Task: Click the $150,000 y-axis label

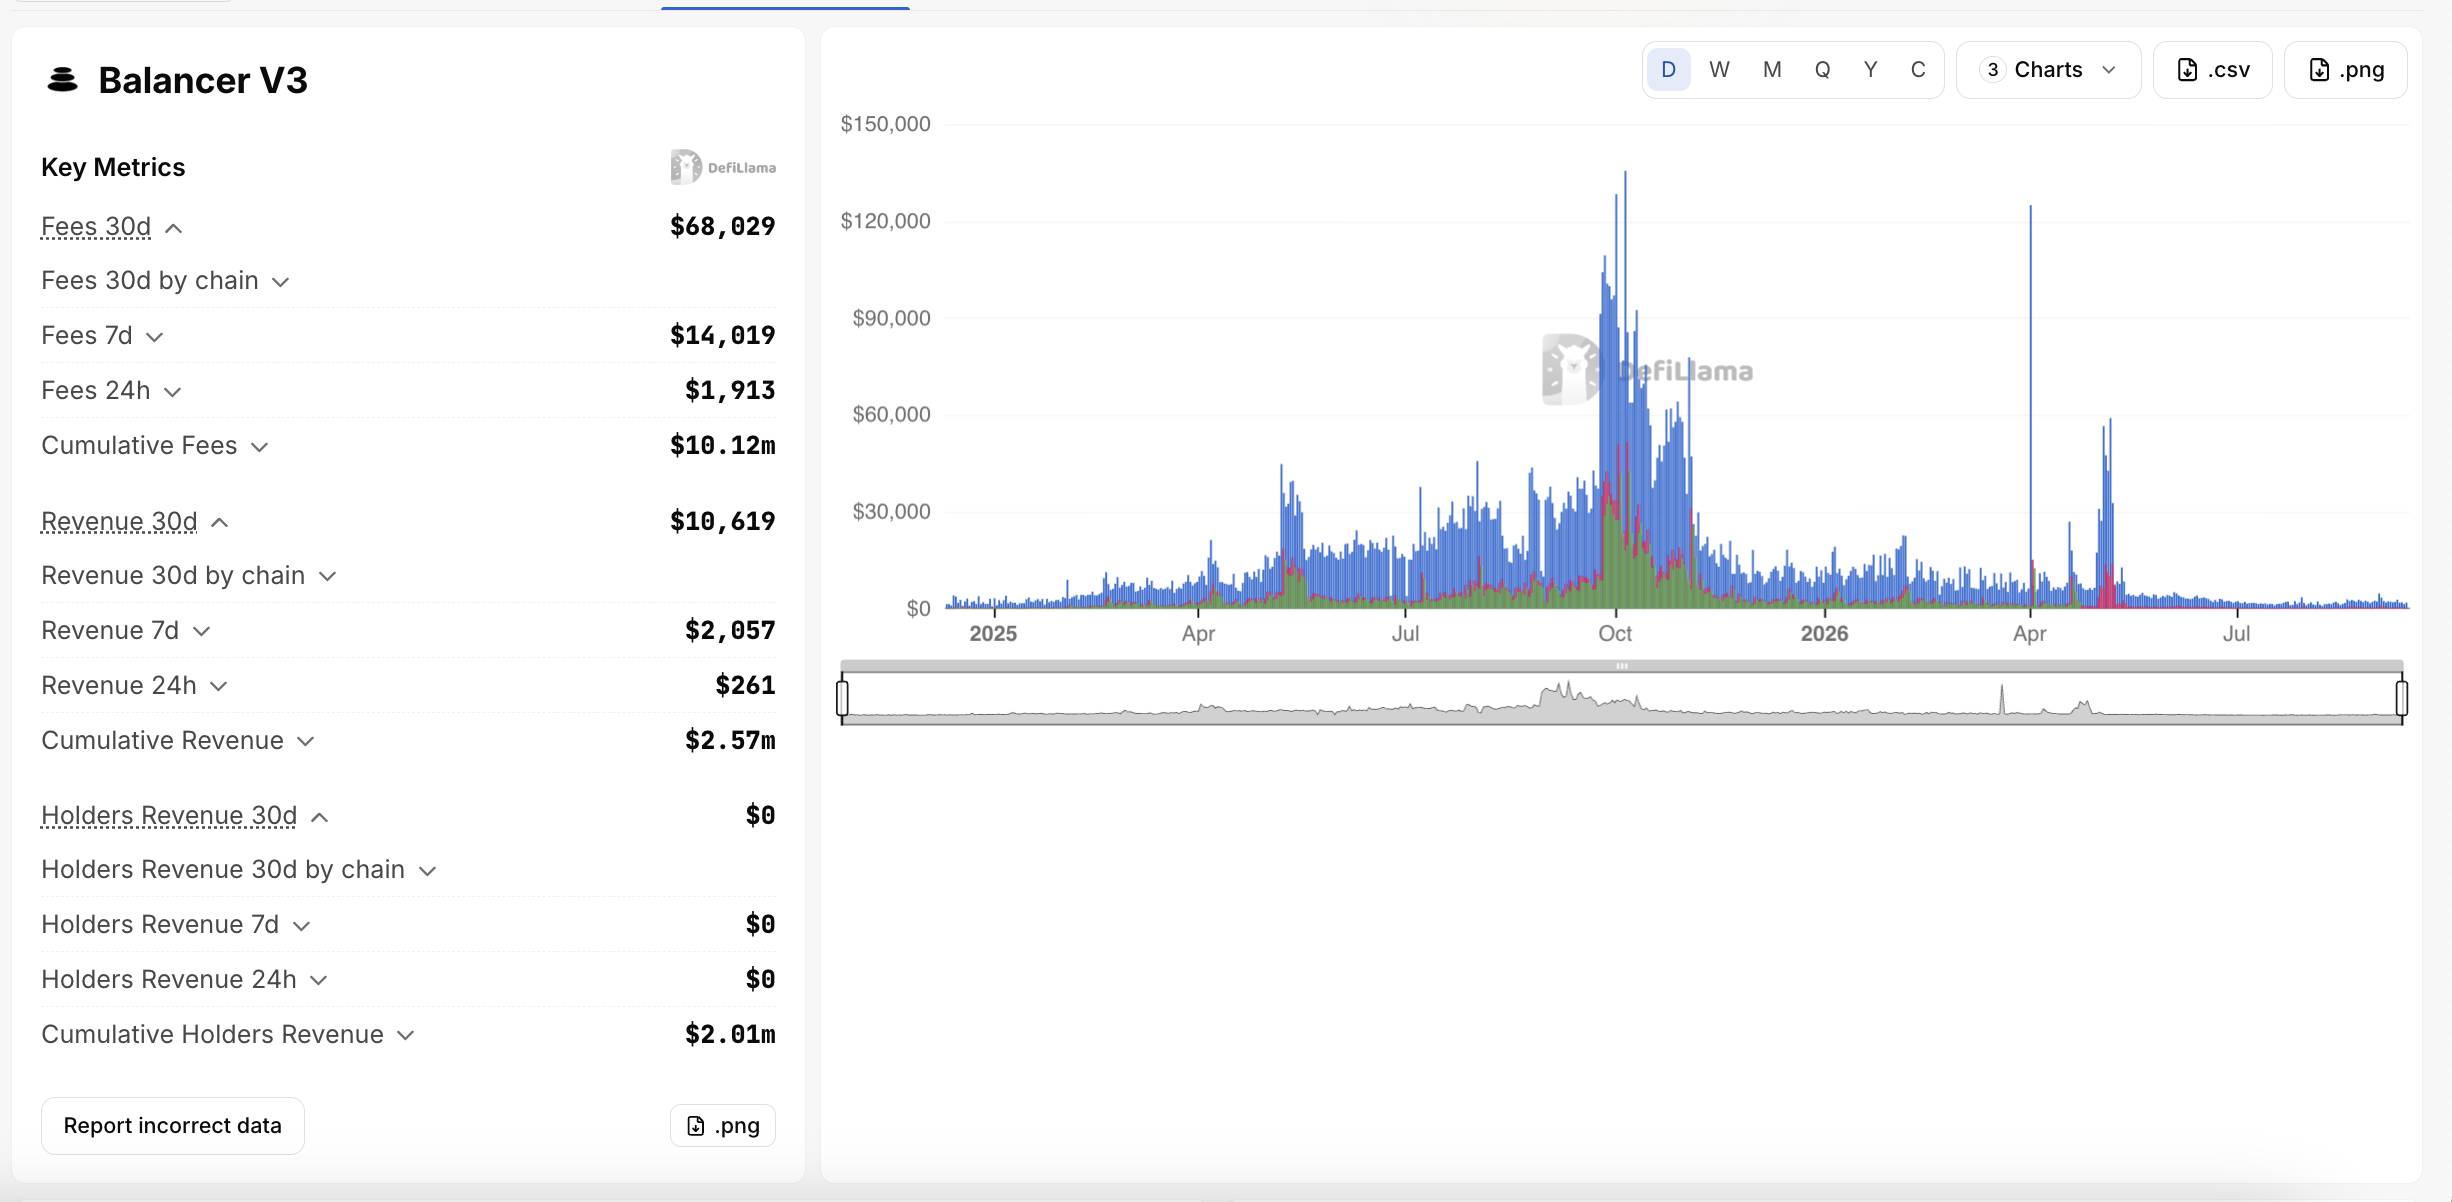Action: (x=885, y=124)
